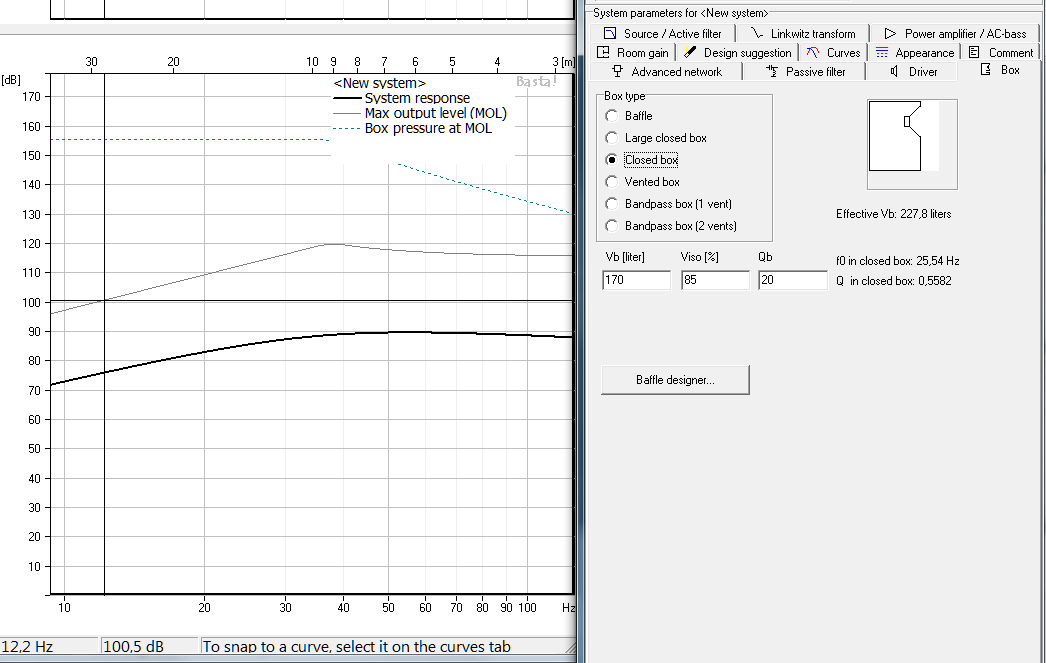Click the f0 in closed box value
Screen dimensions: 1046x663
[897, 261]
